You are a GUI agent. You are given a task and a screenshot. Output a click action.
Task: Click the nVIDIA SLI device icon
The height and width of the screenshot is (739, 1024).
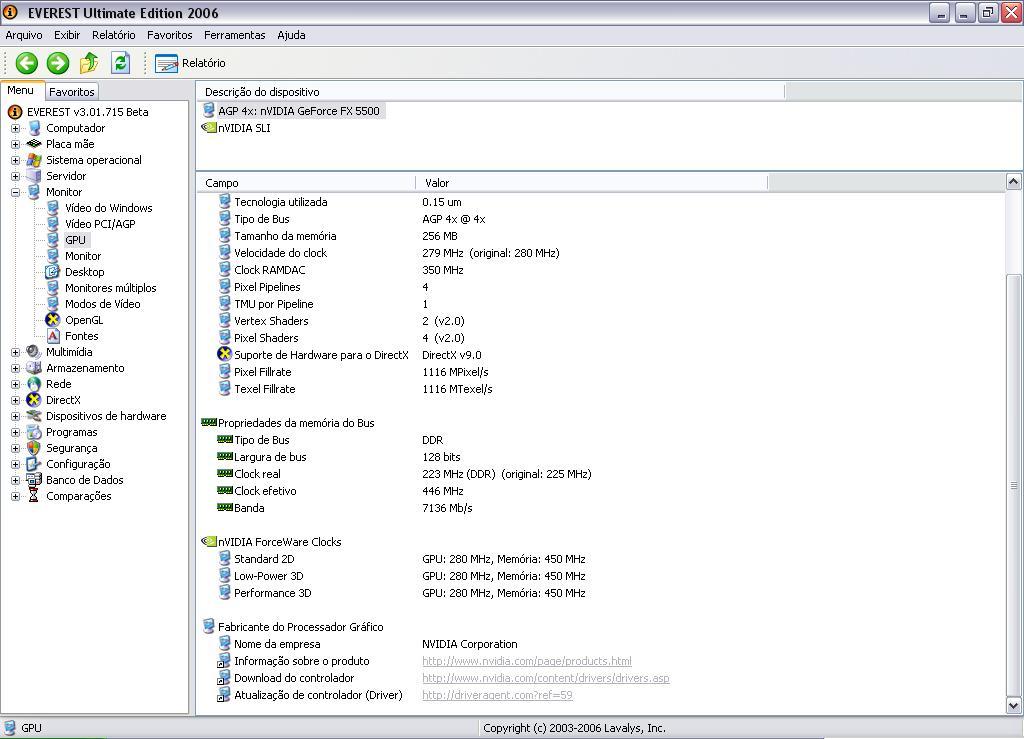click(x=209, y=128)
